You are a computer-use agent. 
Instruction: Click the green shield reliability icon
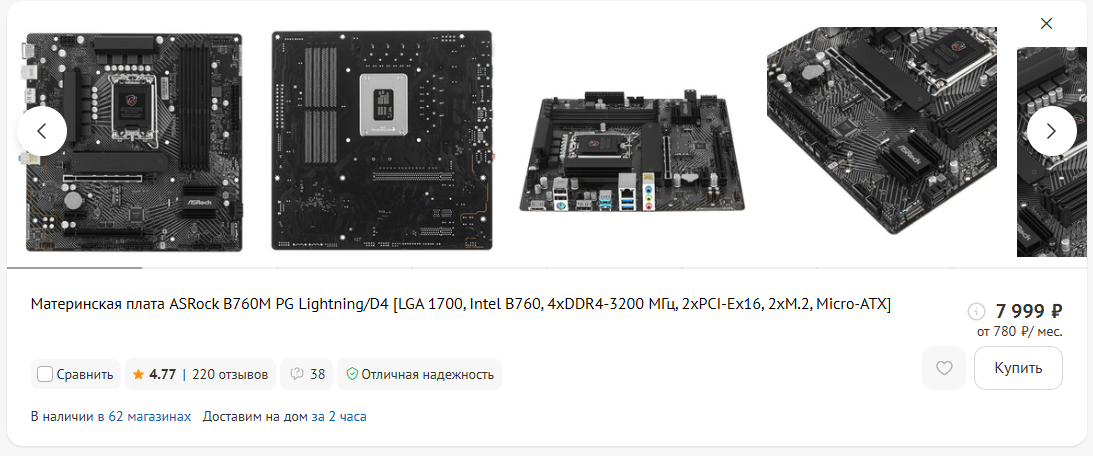tap(352, 374)
